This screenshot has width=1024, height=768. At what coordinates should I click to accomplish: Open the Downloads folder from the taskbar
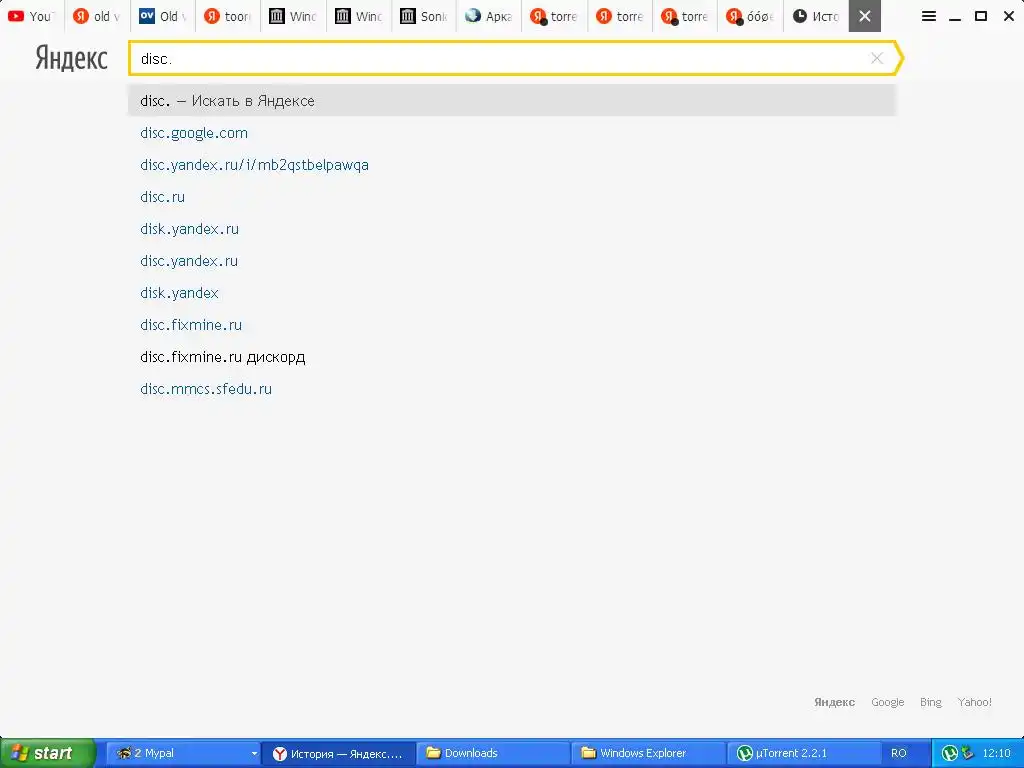493,753
